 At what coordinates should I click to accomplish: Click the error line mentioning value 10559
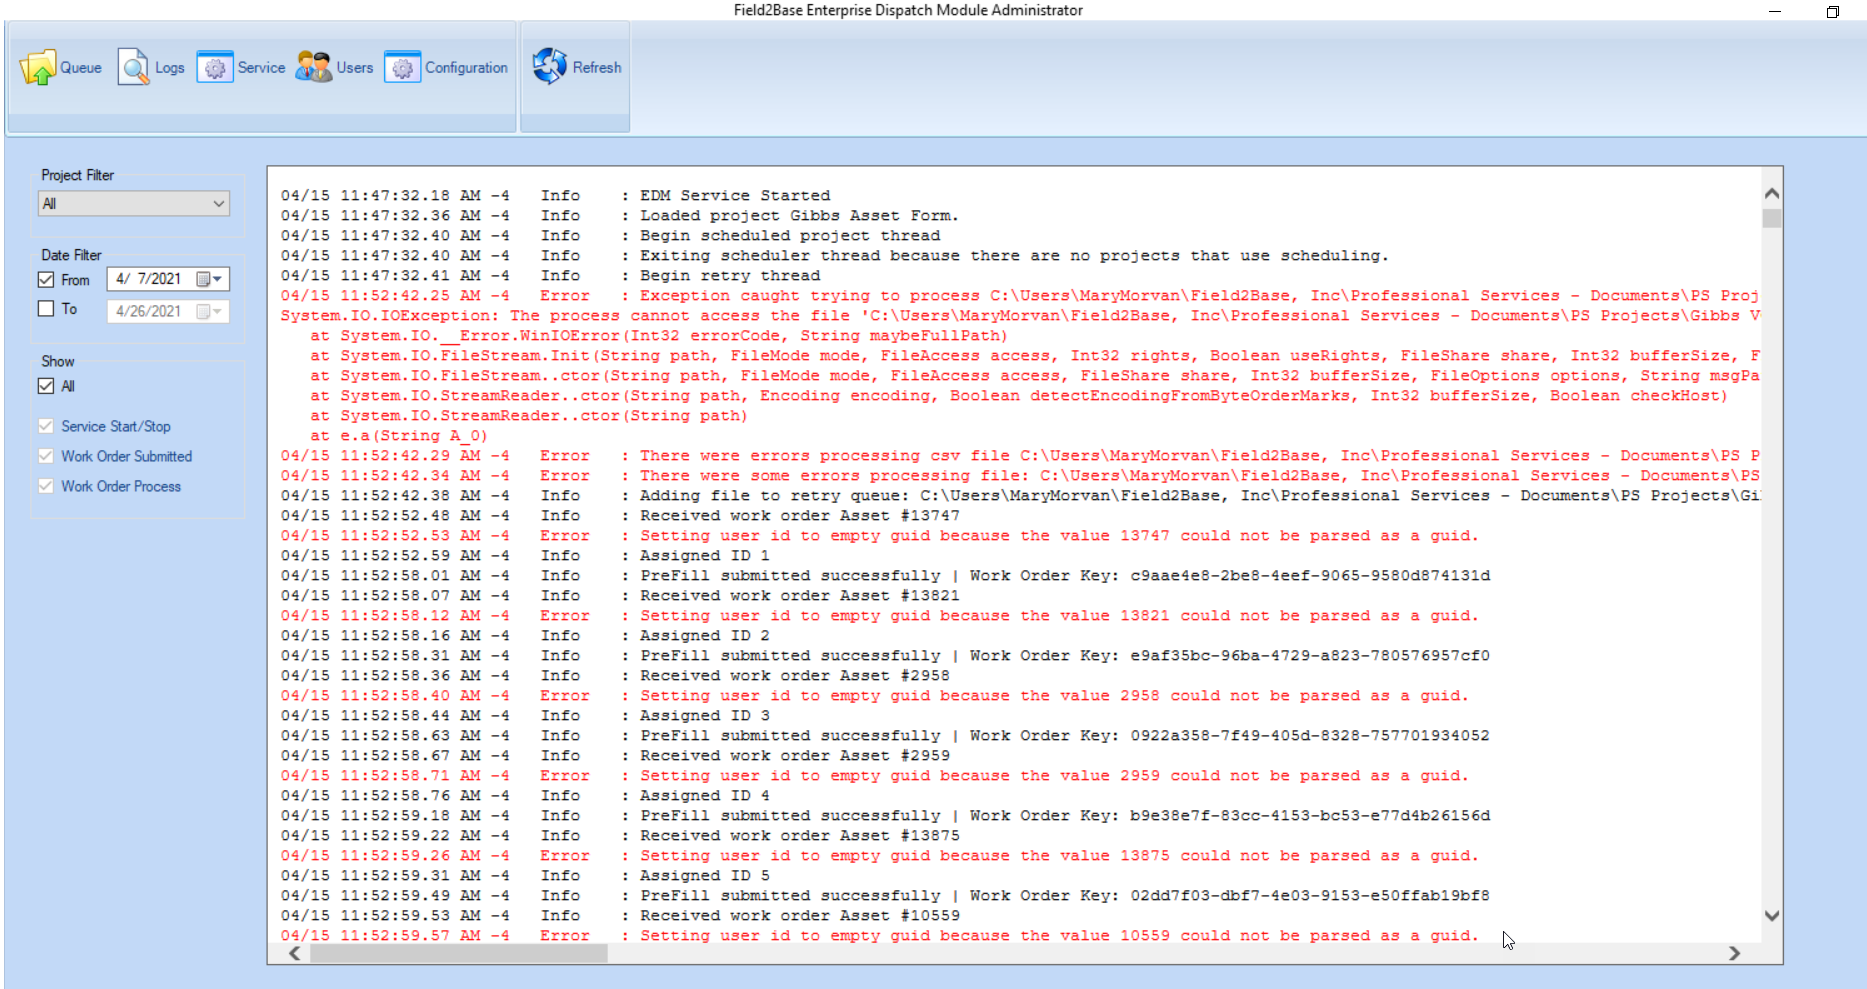[x=879, y=936]
